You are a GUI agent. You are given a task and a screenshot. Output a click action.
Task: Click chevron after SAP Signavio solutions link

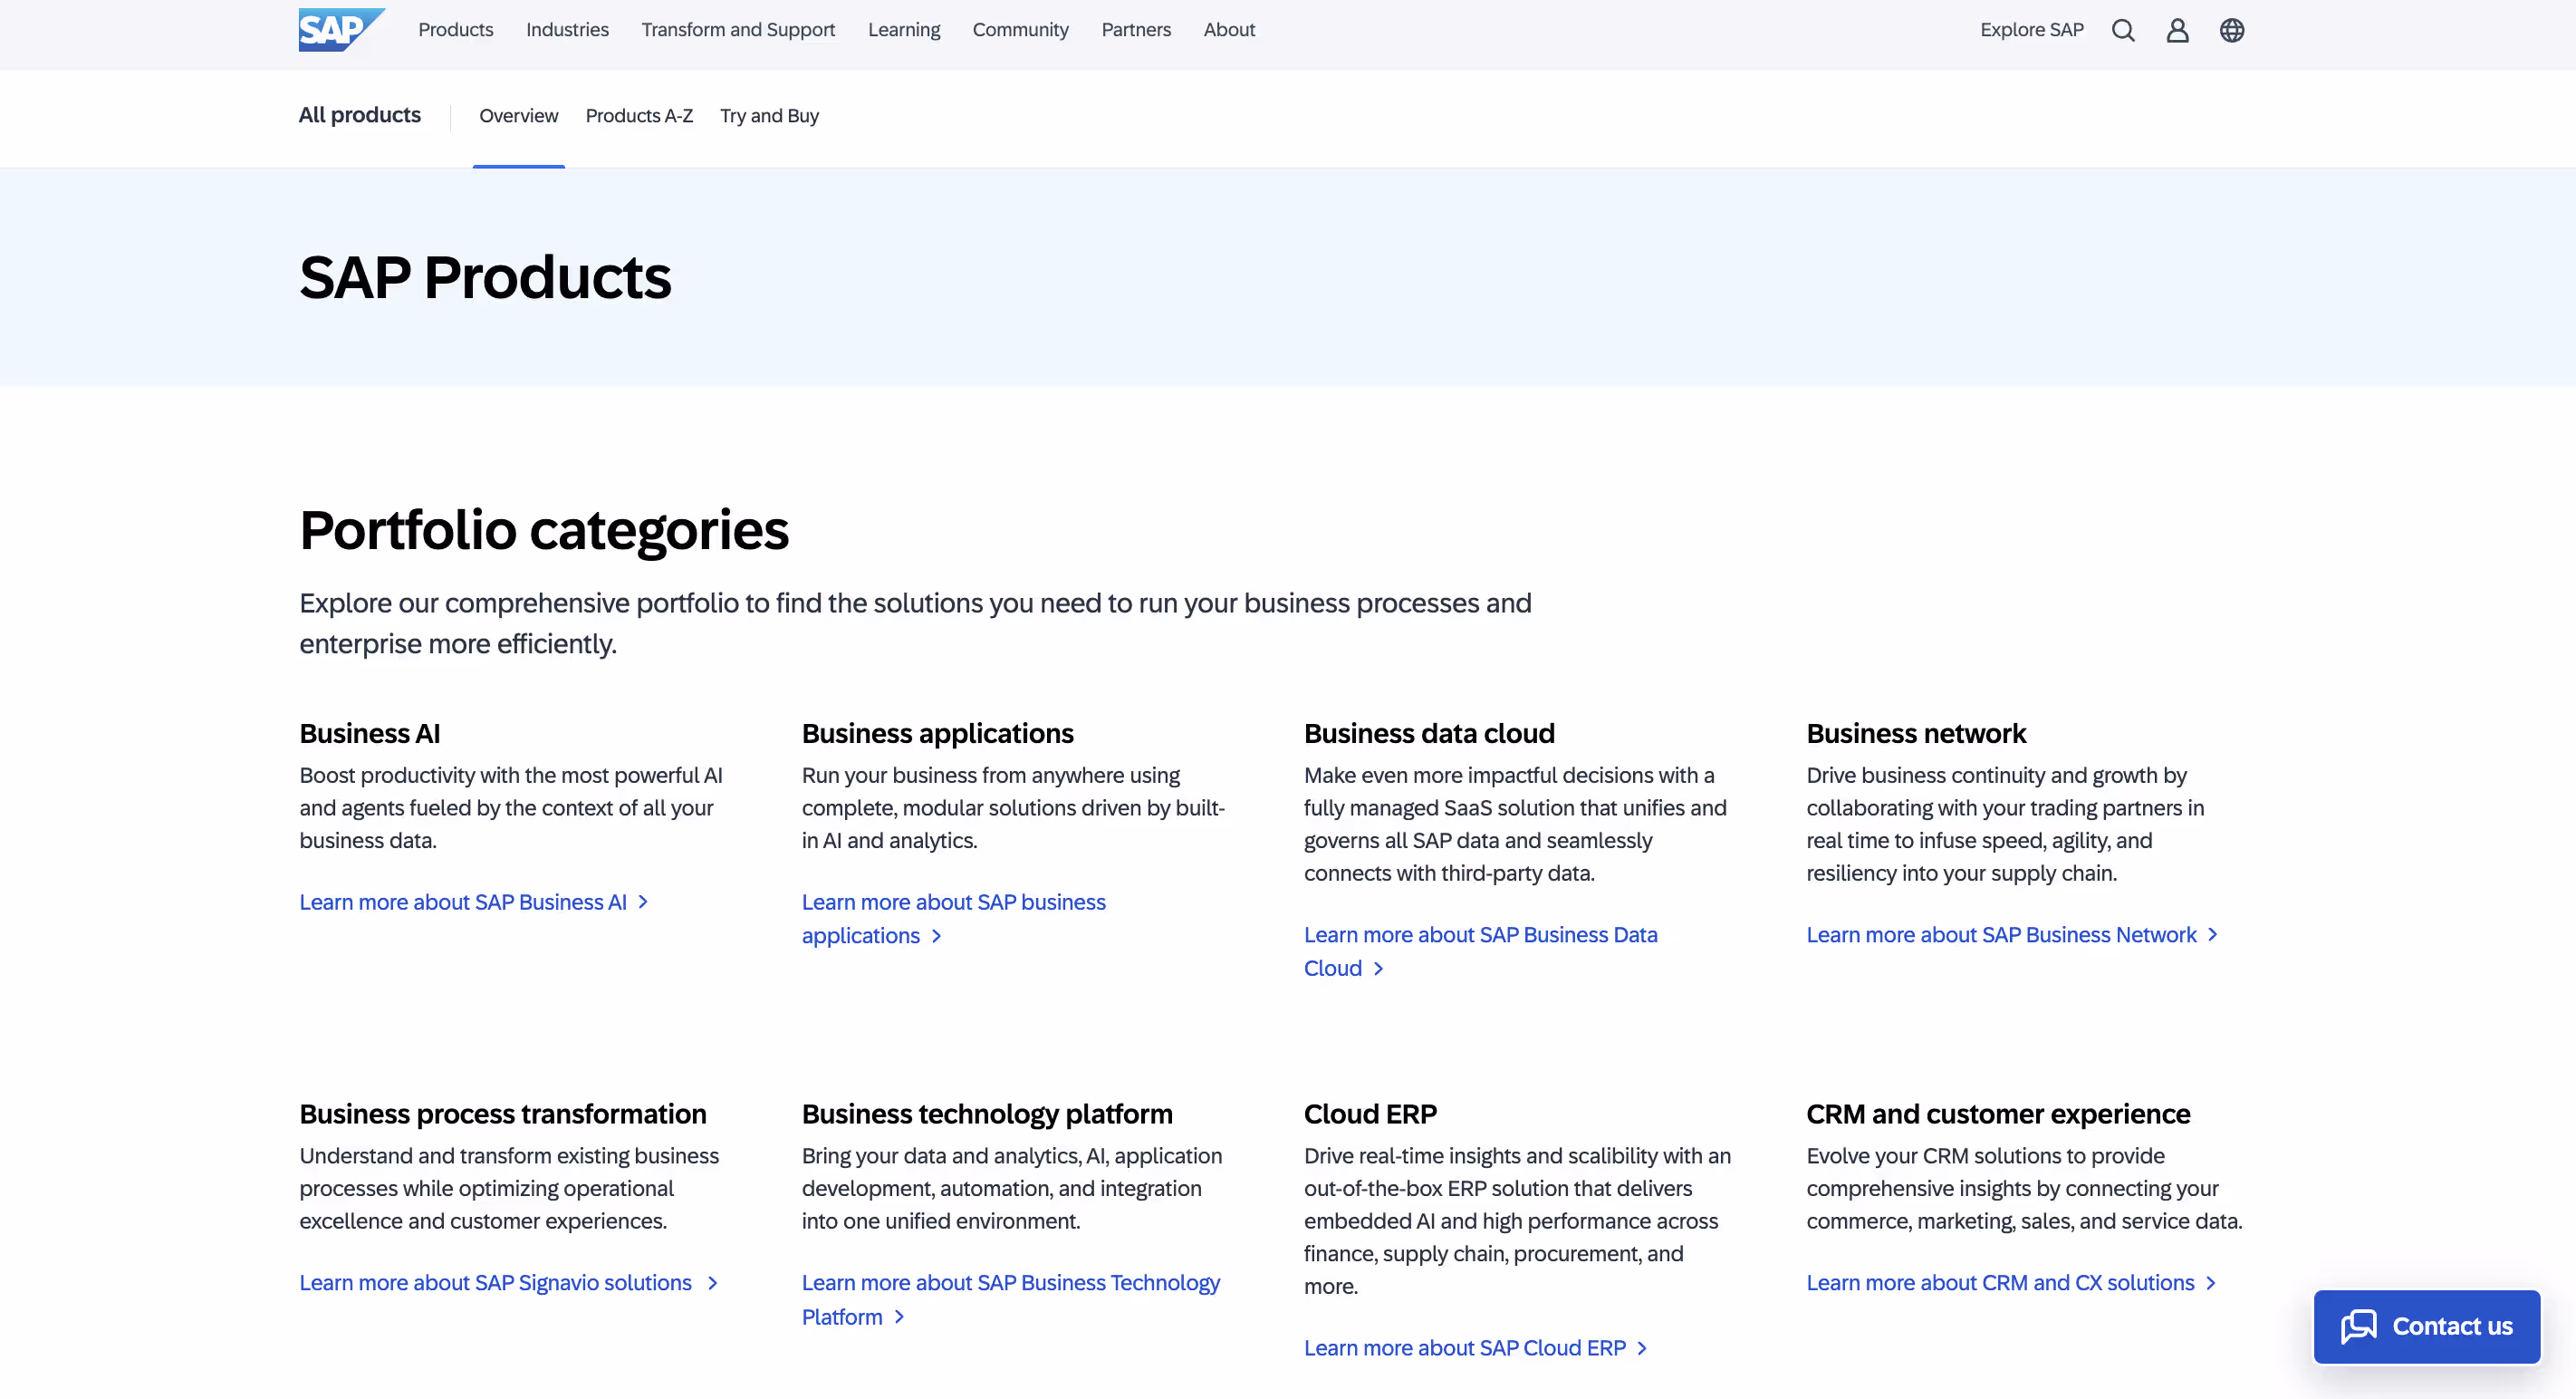pos(712,1283)
